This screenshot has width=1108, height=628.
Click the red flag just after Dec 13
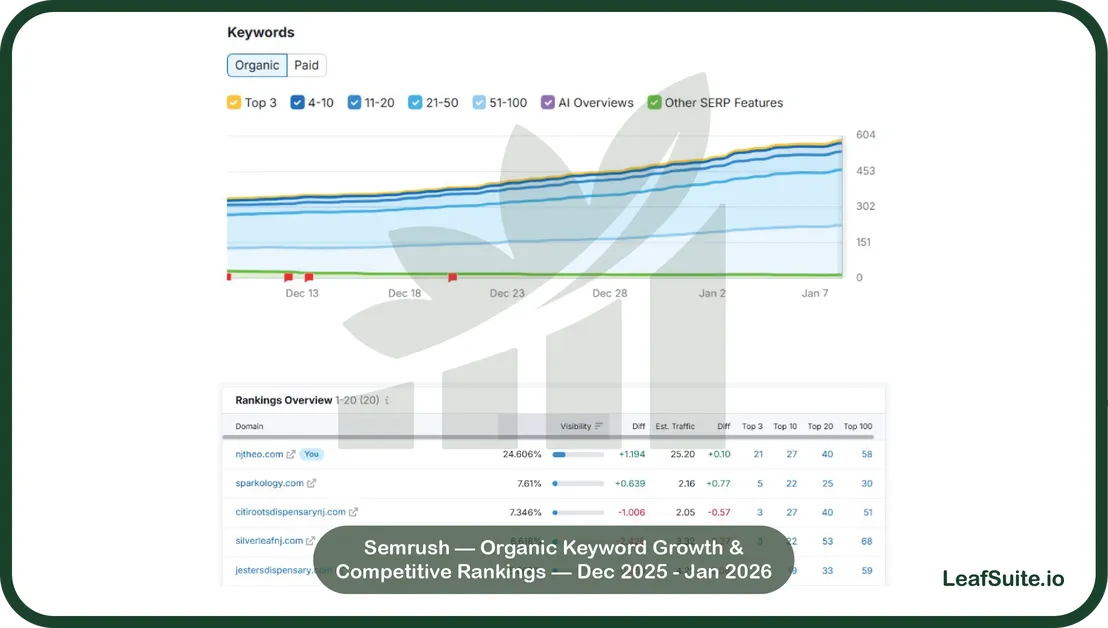coord(309,278)
